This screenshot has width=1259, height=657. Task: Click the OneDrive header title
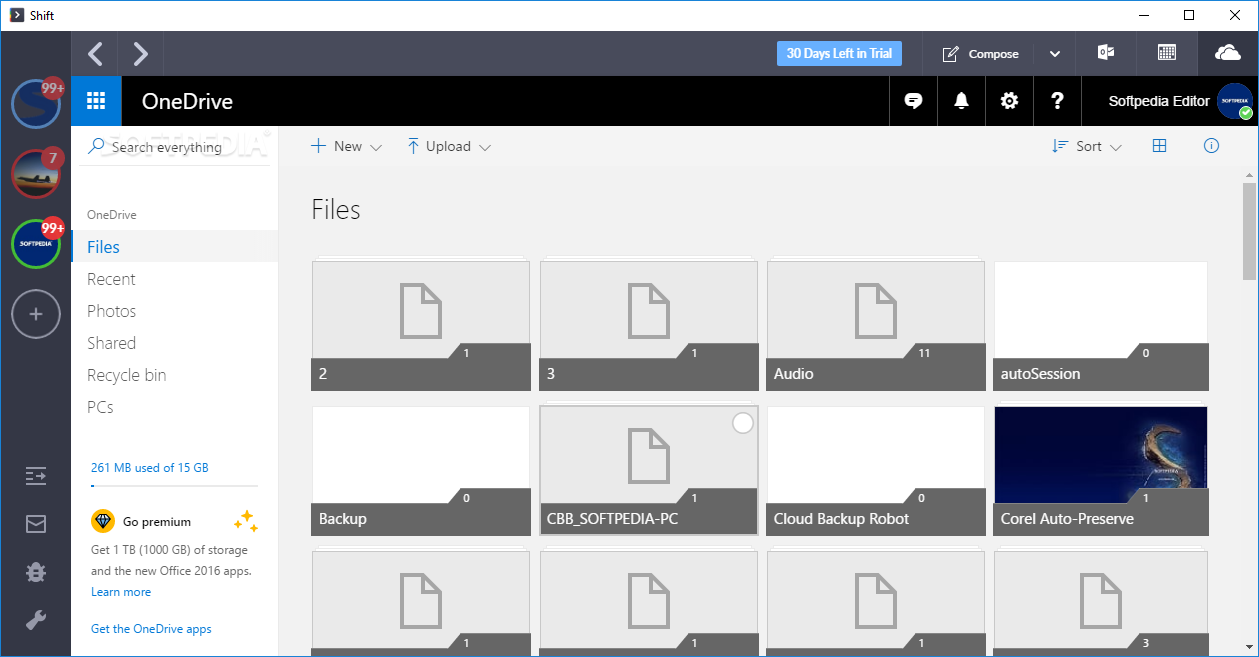click(187, 101)
